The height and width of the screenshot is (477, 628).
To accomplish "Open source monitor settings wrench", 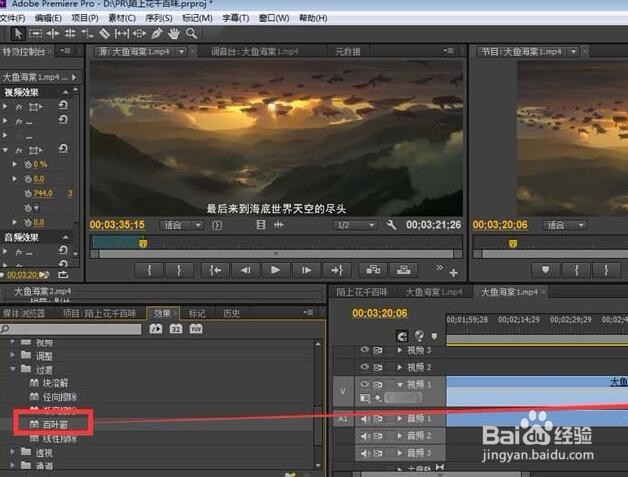I will (391, 225).
